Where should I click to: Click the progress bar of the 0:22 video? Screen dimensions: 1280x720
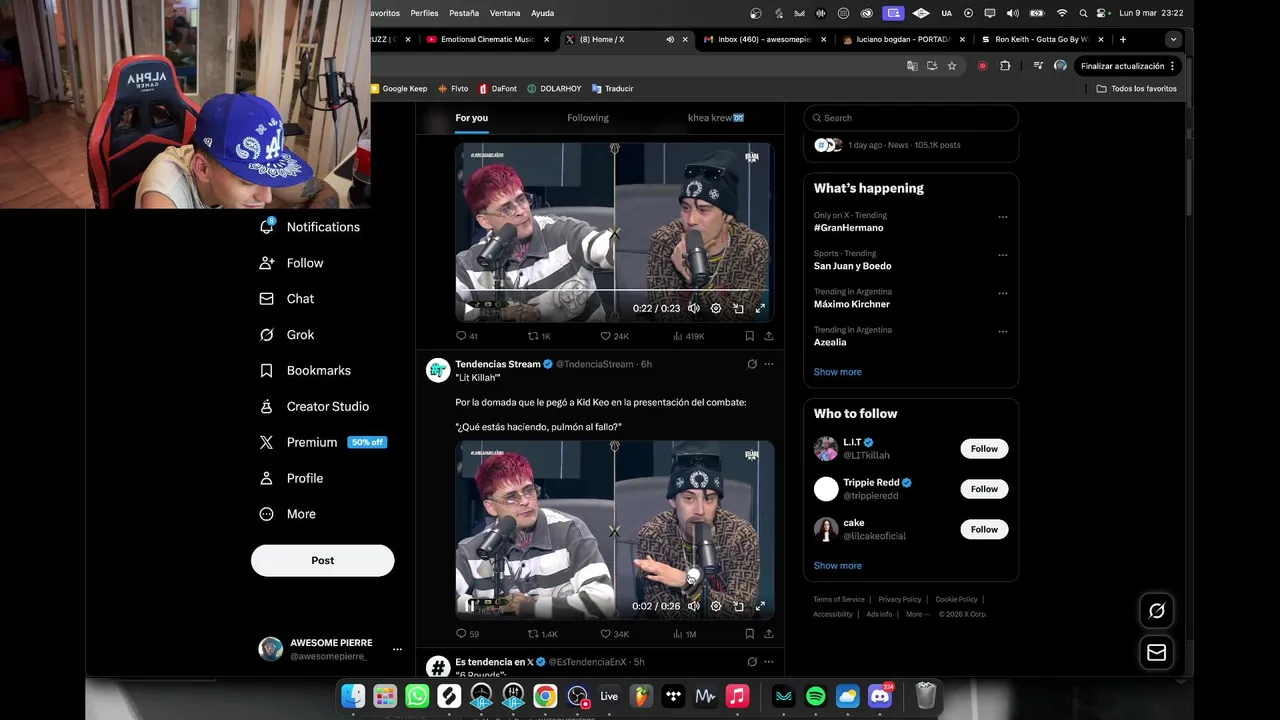click(614, 290)
